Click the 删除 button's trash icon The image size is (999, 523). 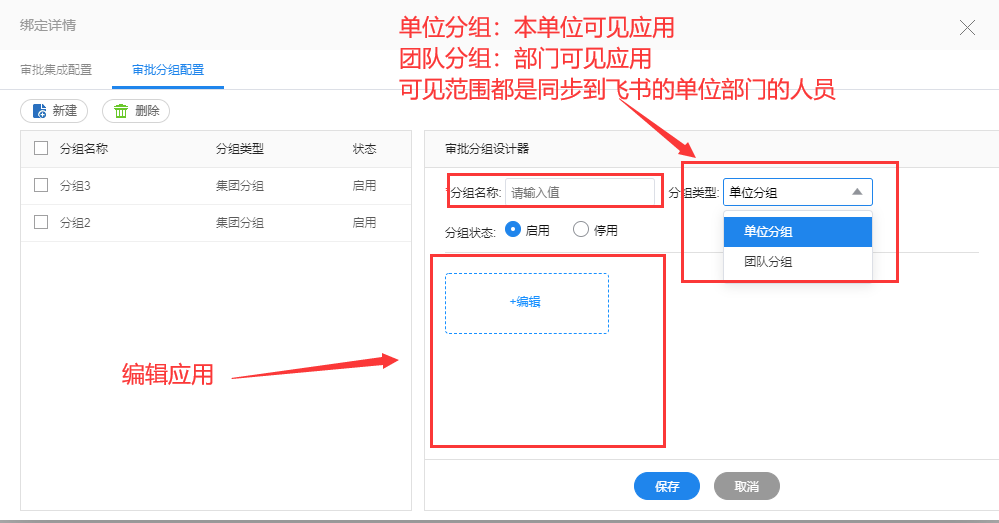pos(120,111)
